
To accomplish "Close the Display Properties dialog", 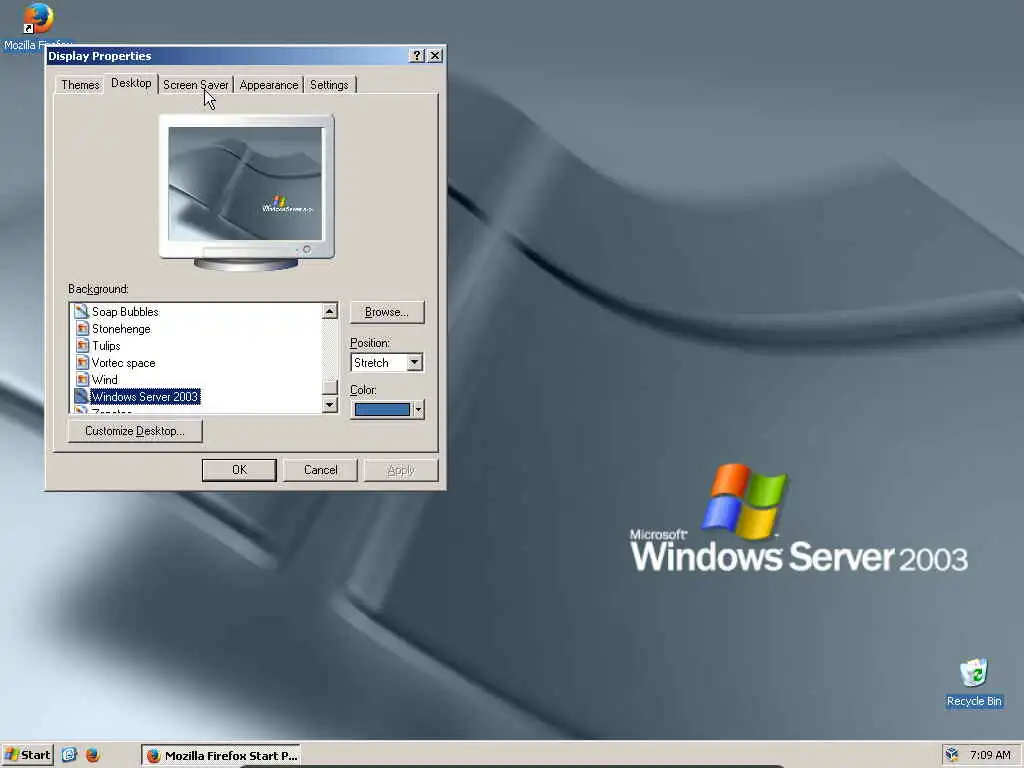I will point(435,56).
